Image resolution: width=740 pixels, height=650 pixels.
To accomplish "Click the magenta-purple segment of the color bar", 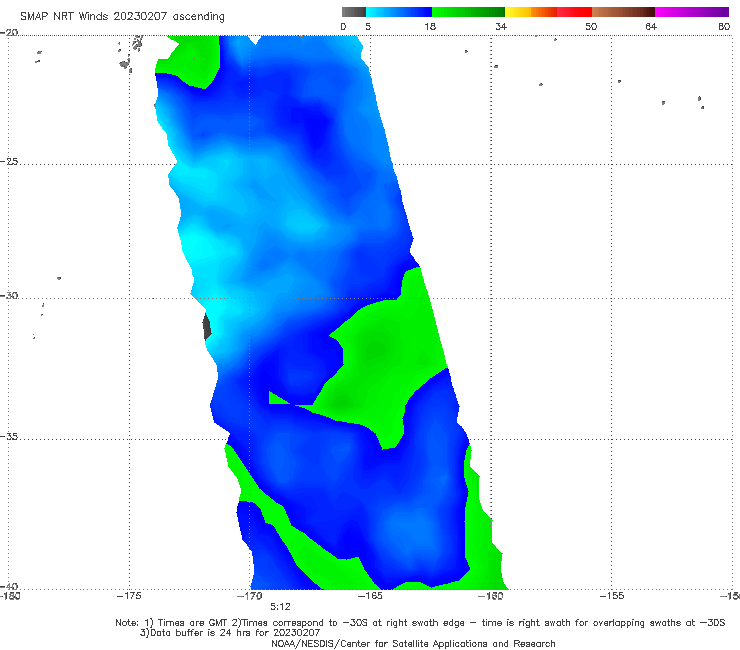I will coord(692,12).
